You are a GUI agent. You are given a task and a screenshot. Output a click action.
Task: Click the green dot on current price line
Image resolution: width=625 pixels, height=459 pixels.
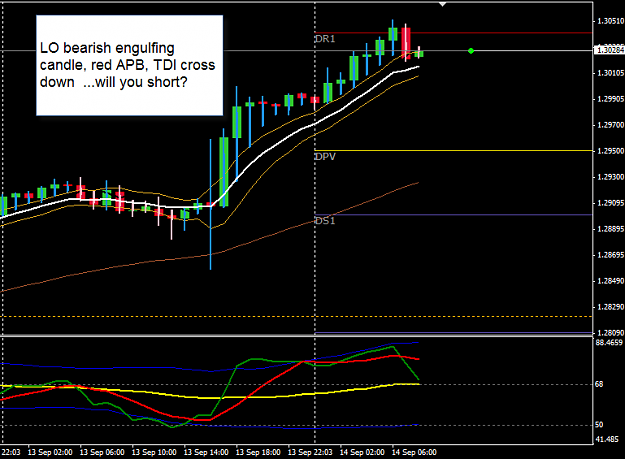(x=471, y=51)
